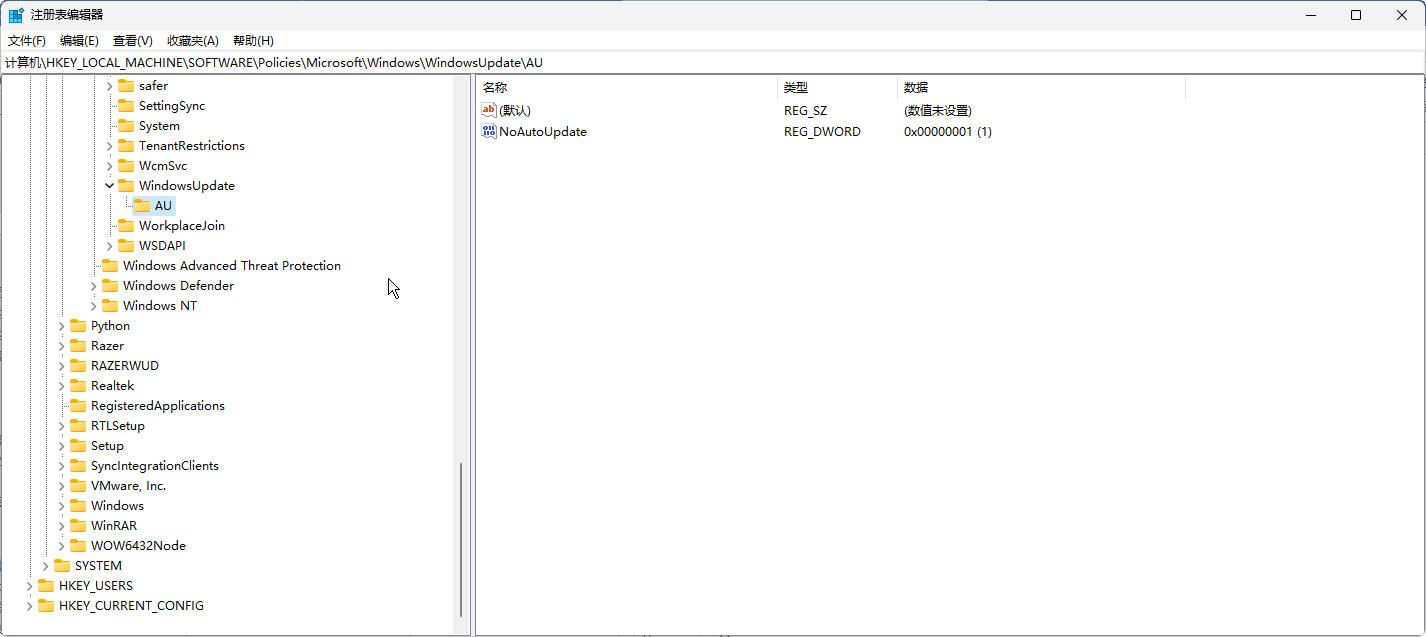
Task: Select the Python folder icon
Action: 78,325
